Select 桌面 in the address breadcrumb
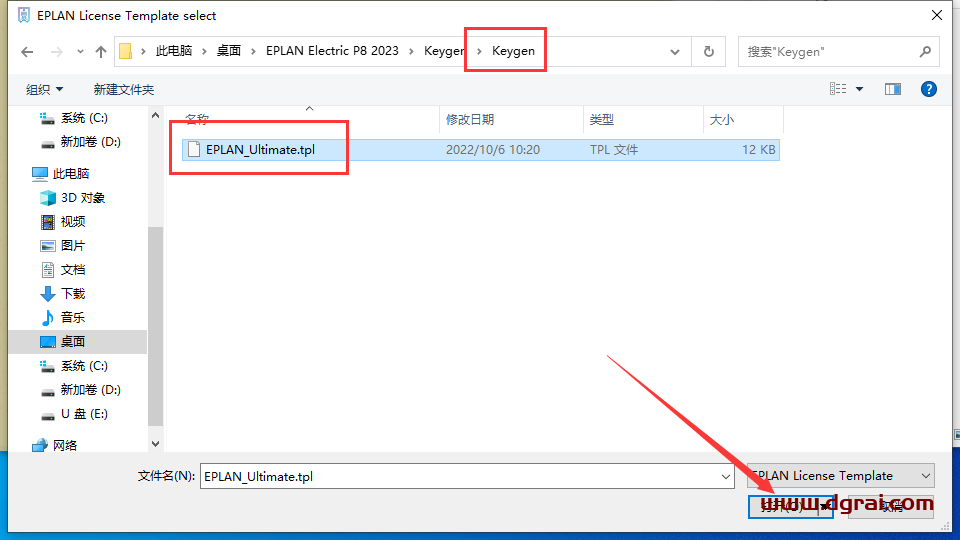Screen dimensions: 960x540 coord(229,51)
